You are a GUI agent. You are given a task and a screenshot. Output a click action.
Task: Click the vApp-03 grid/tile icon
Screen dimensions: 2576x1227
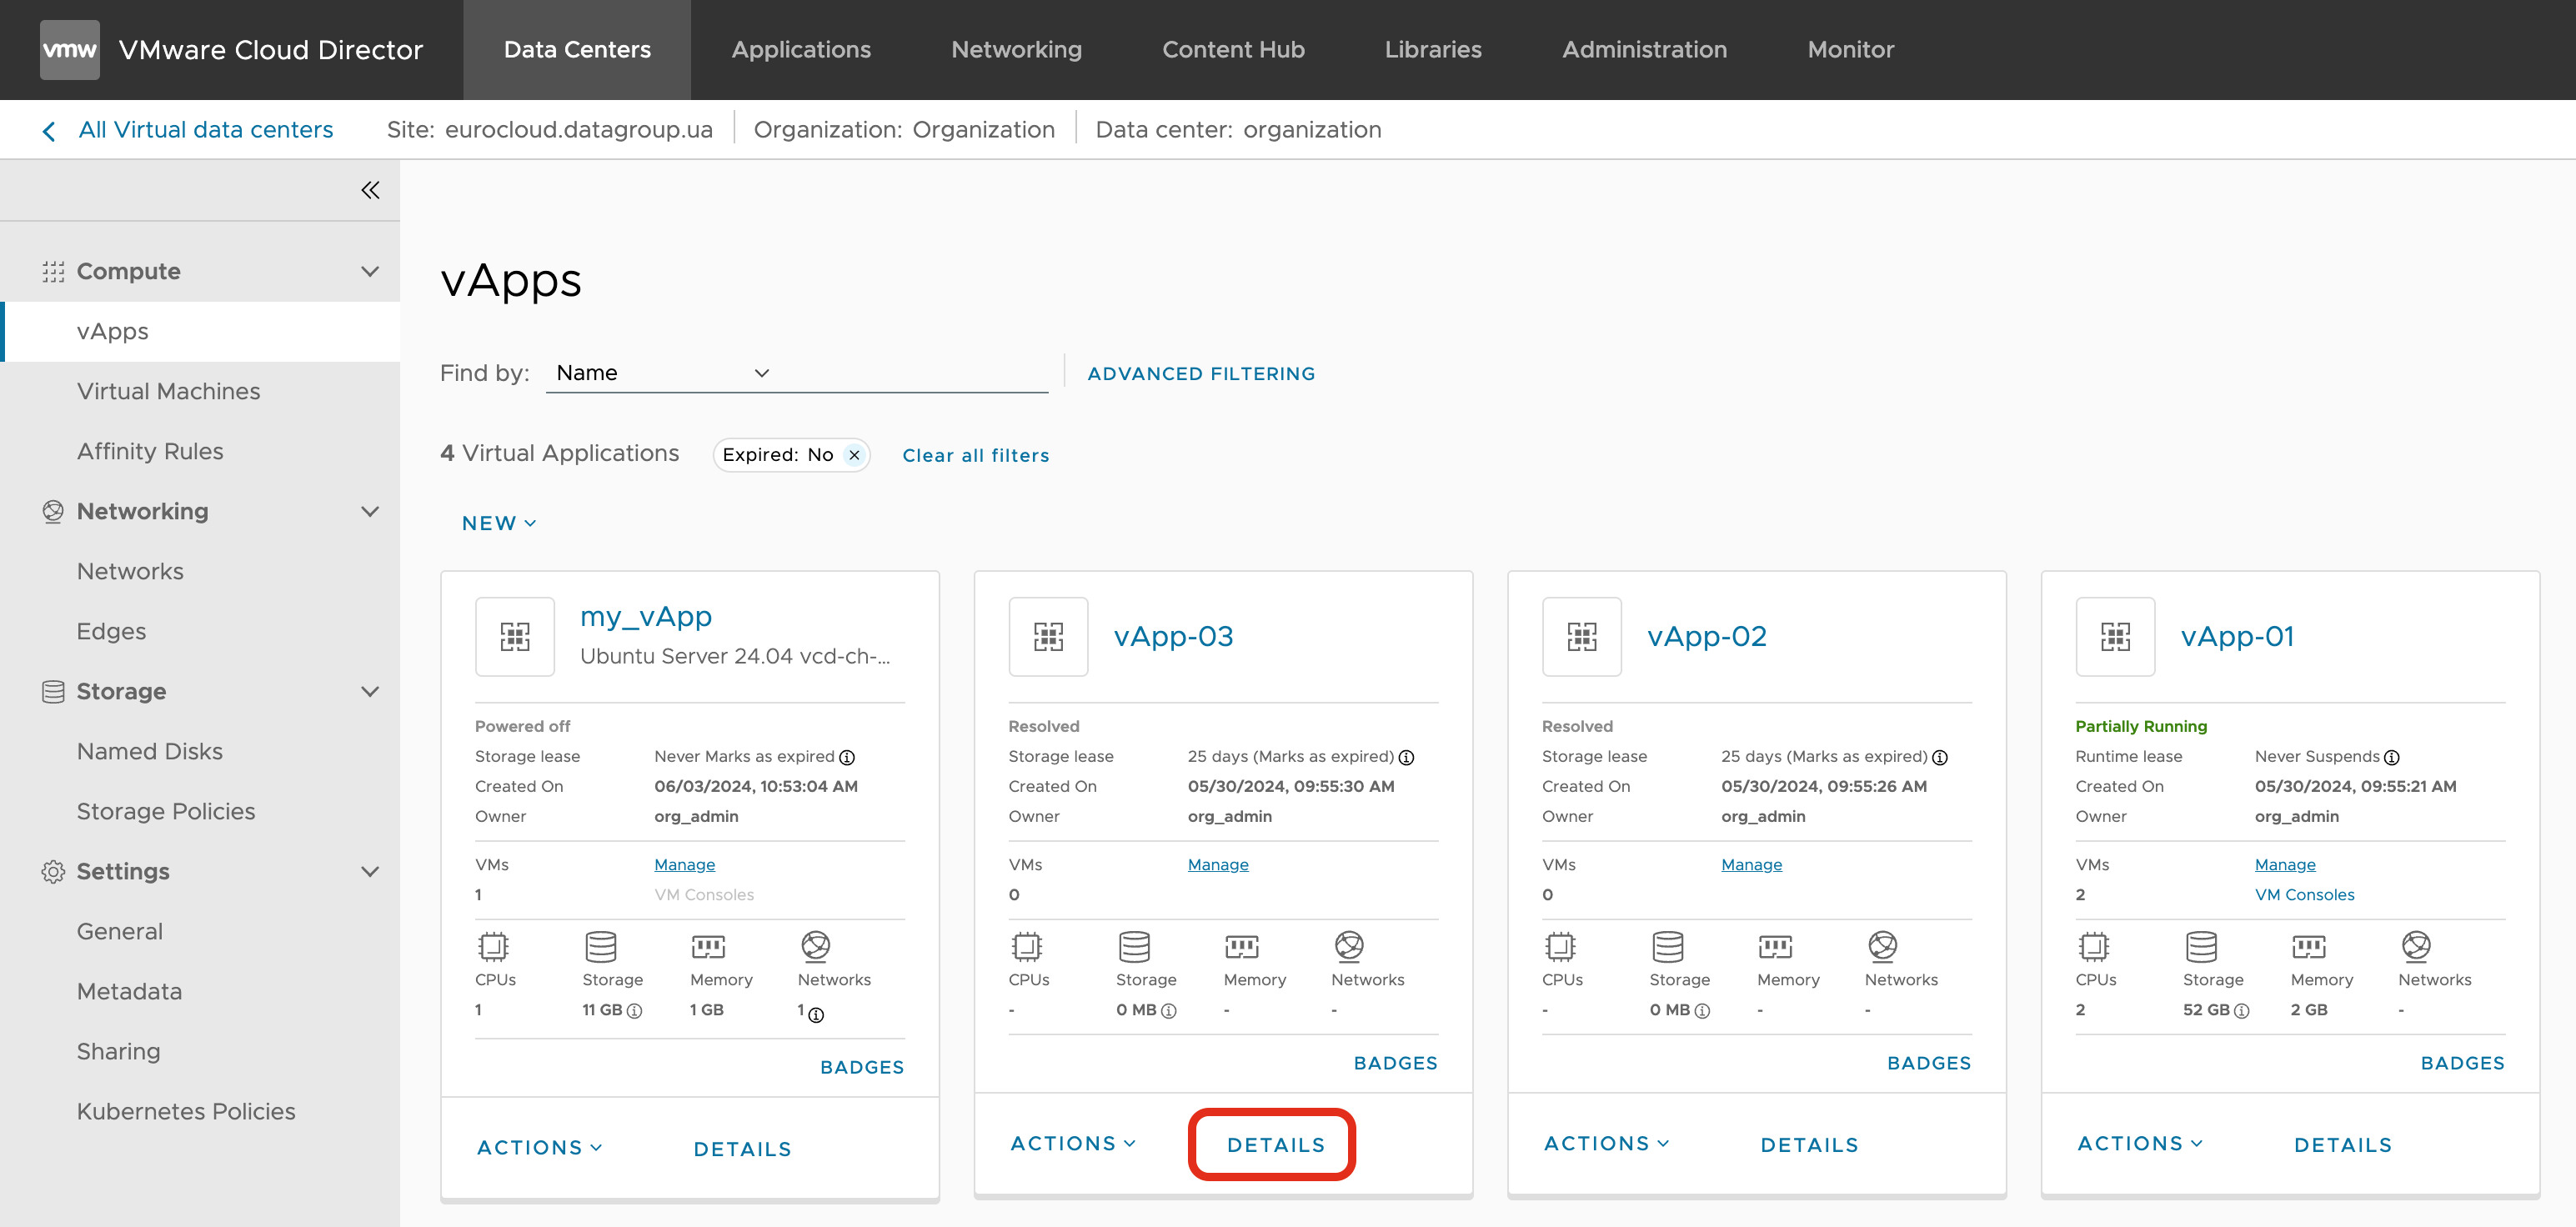pos(1050,638)
